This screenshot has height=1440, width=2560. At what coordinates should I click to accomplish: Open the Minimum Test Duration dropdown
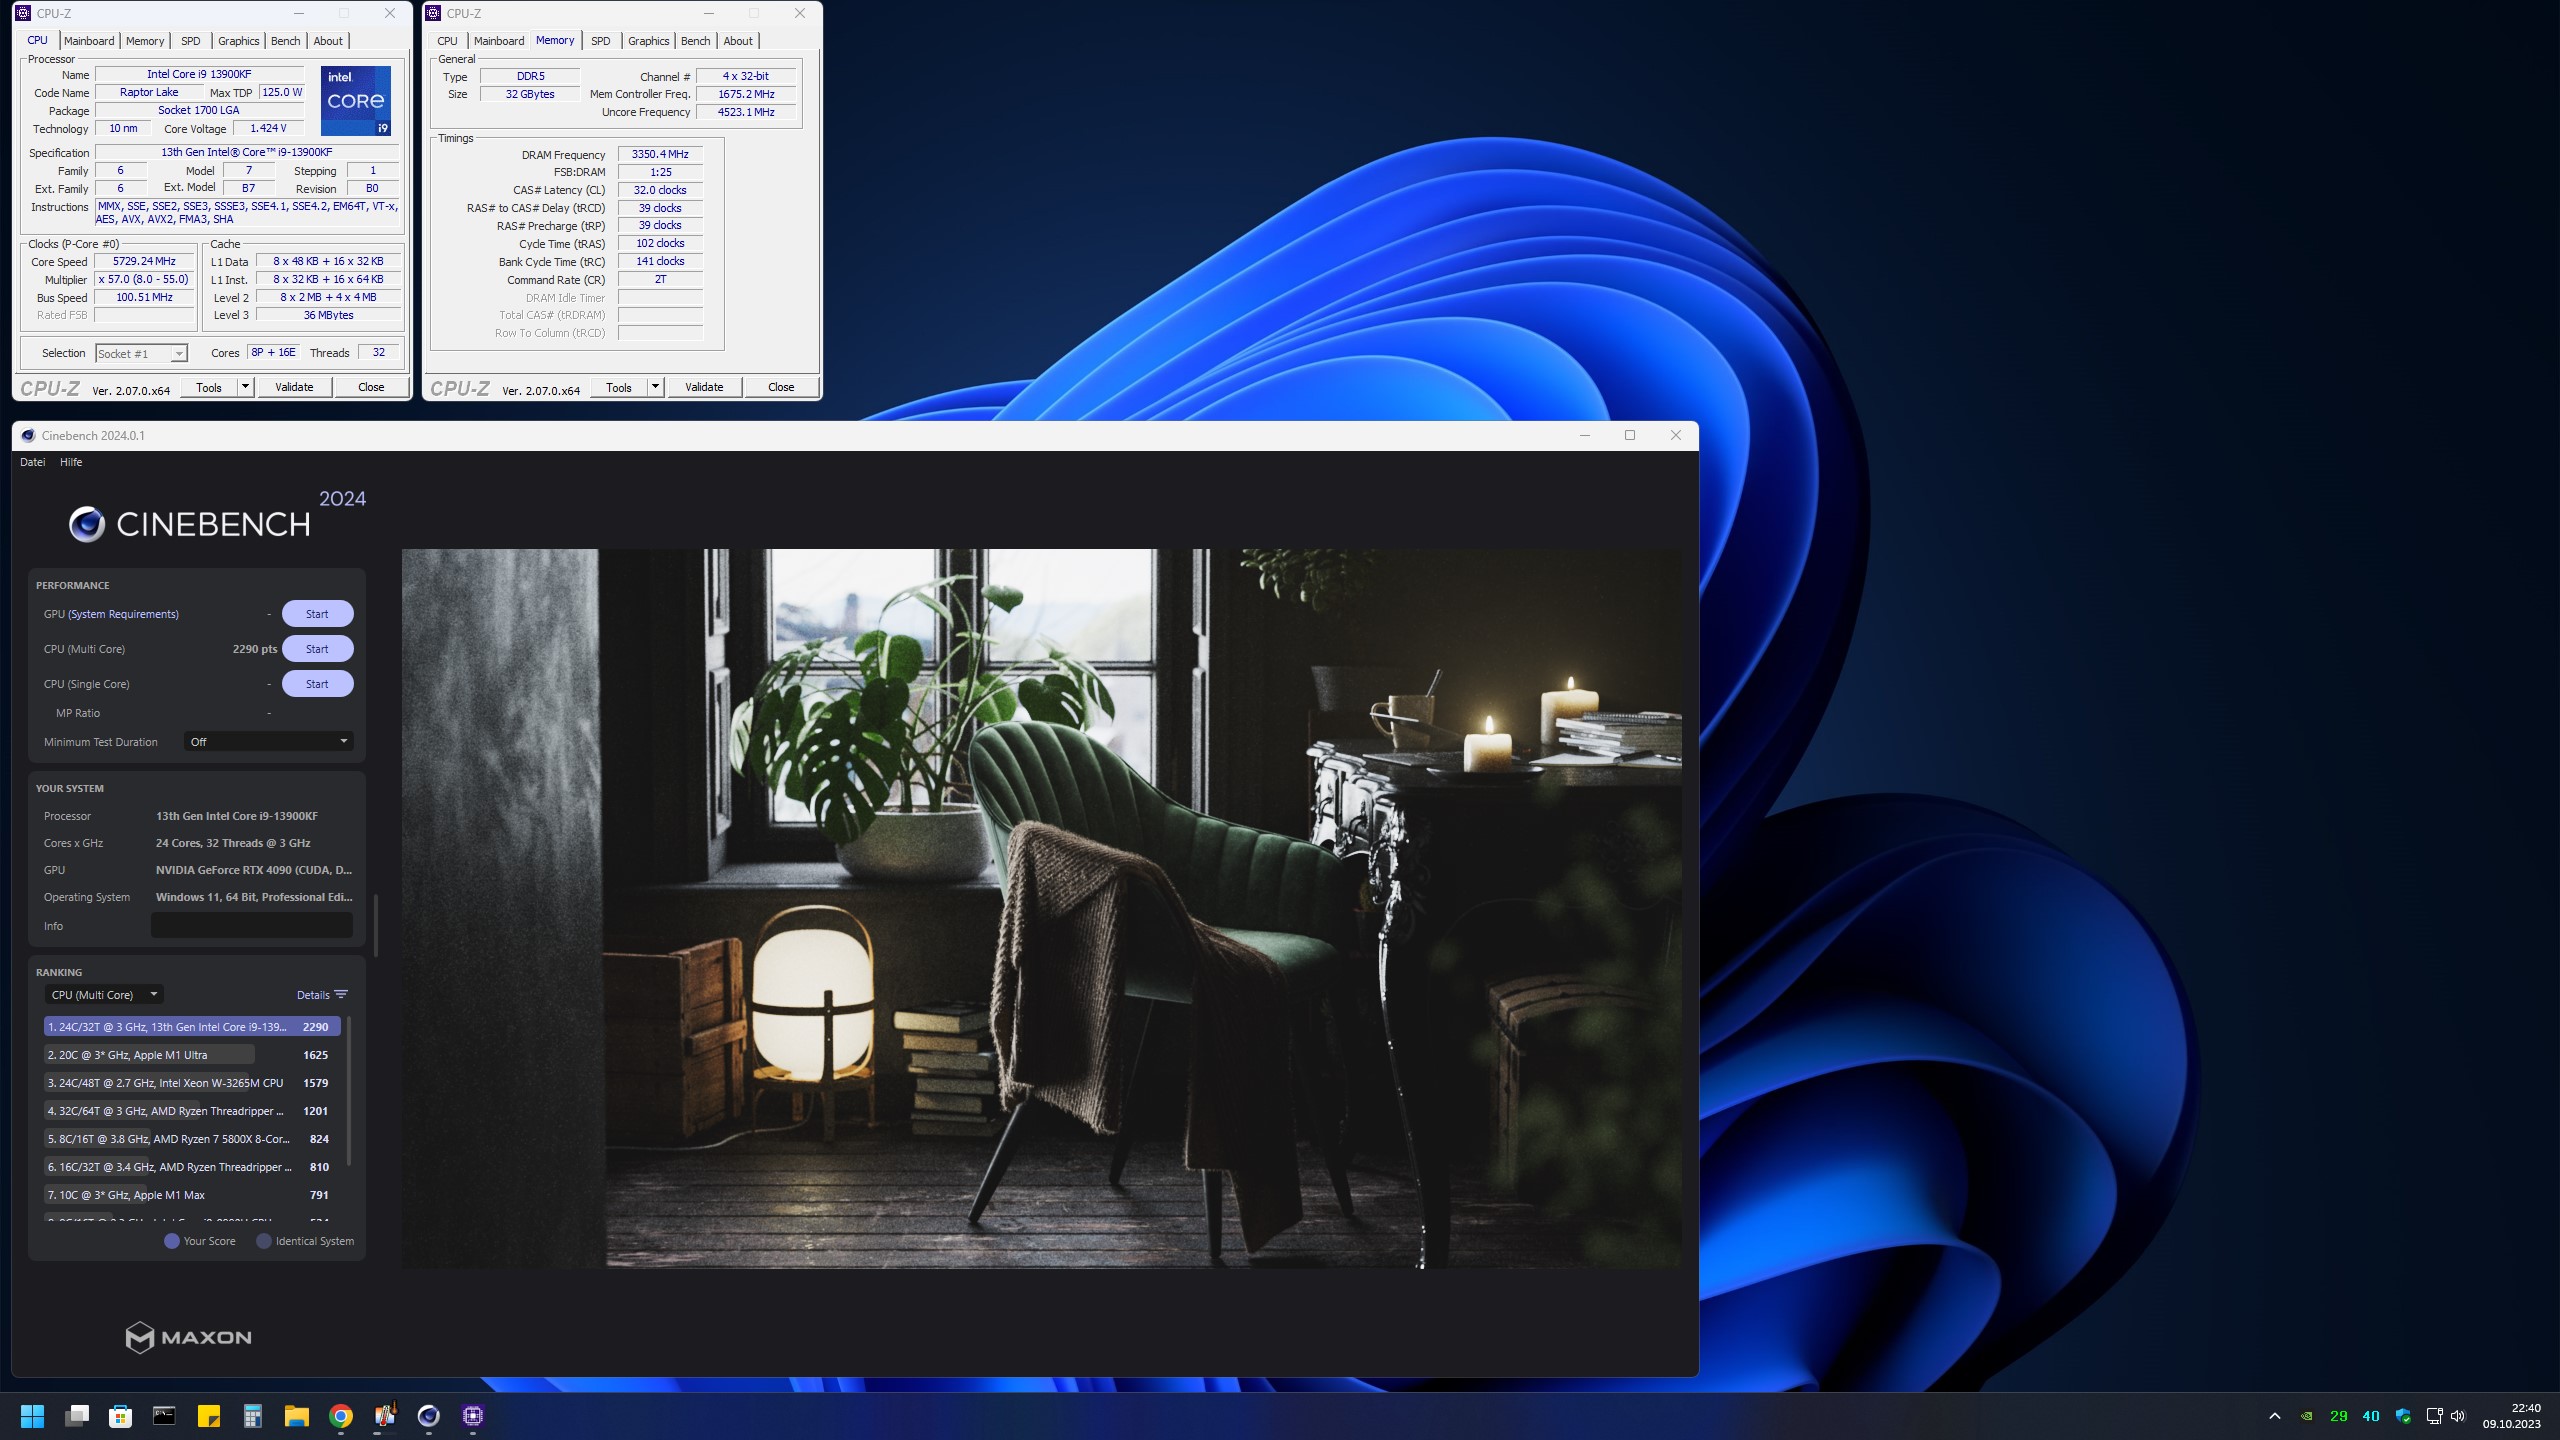tap(269, 742)
